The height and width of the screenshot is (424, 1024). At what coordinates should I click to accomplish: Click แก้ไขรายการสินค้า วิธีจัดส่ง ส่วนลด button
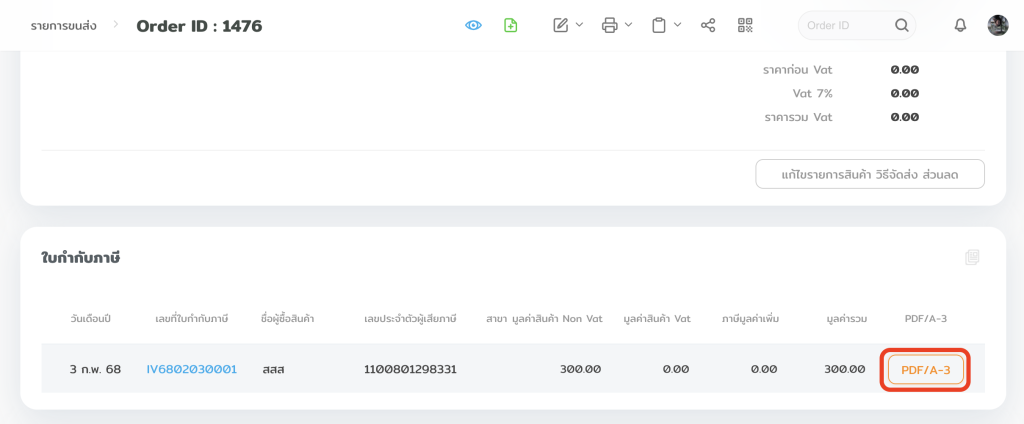pyautogui.click(x=870, y=174)
